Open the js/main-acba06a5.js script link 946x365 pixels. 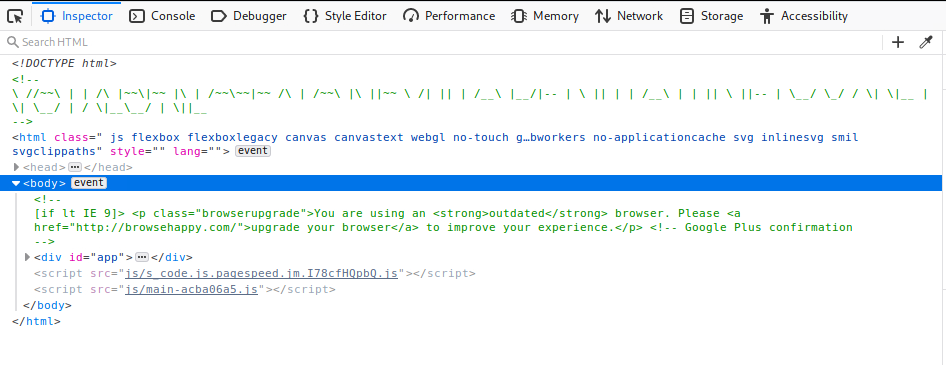coord(191,290)
